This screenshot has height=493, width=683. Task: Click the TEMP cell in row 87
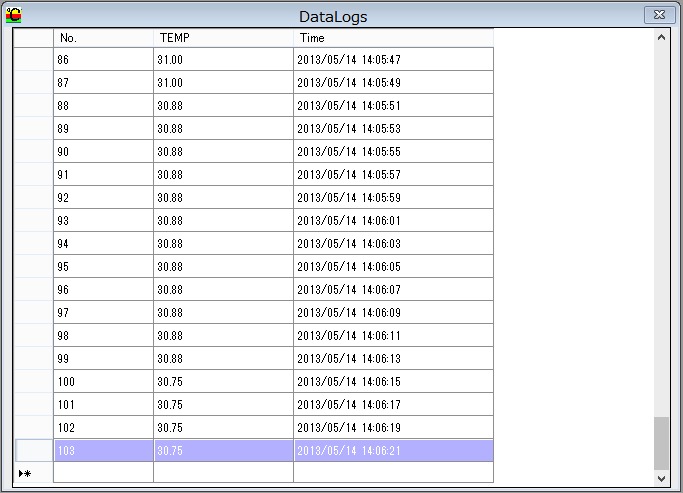pos(223,82)
